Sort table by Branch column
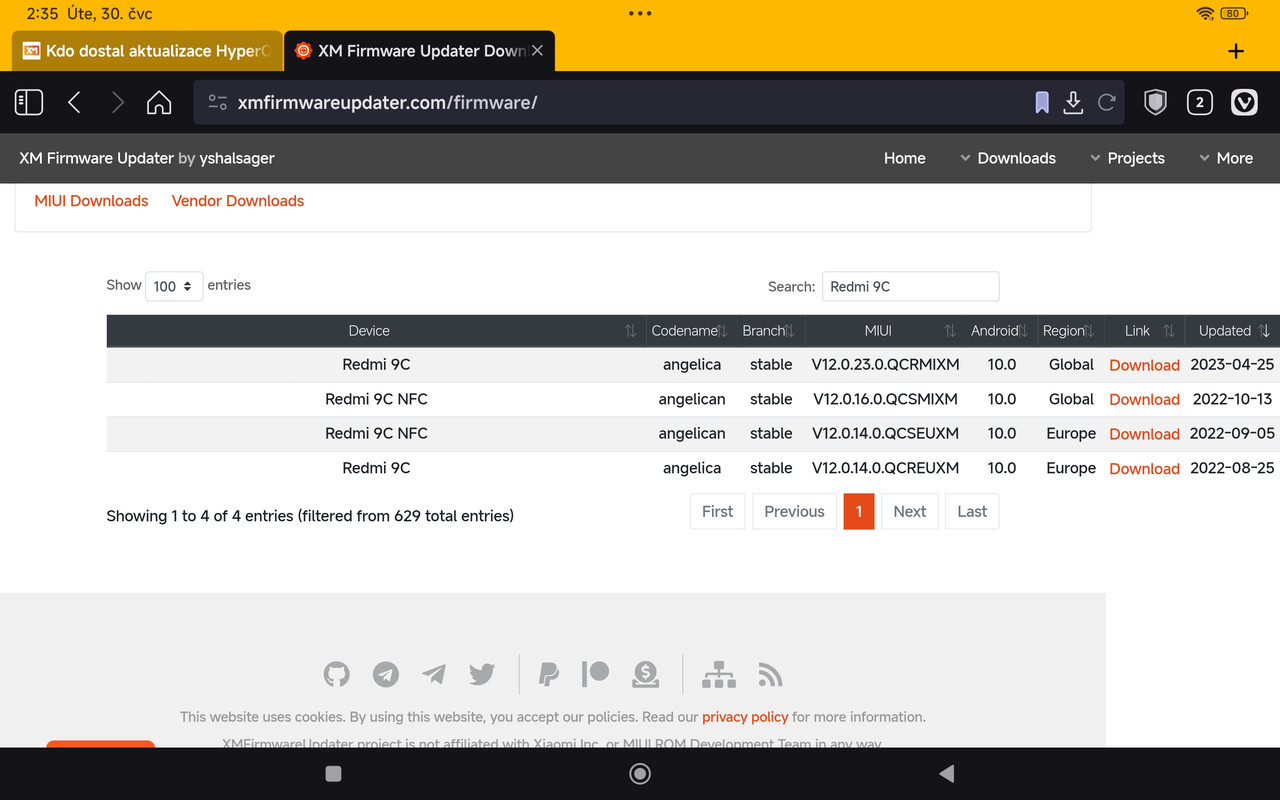 [769, 331]
